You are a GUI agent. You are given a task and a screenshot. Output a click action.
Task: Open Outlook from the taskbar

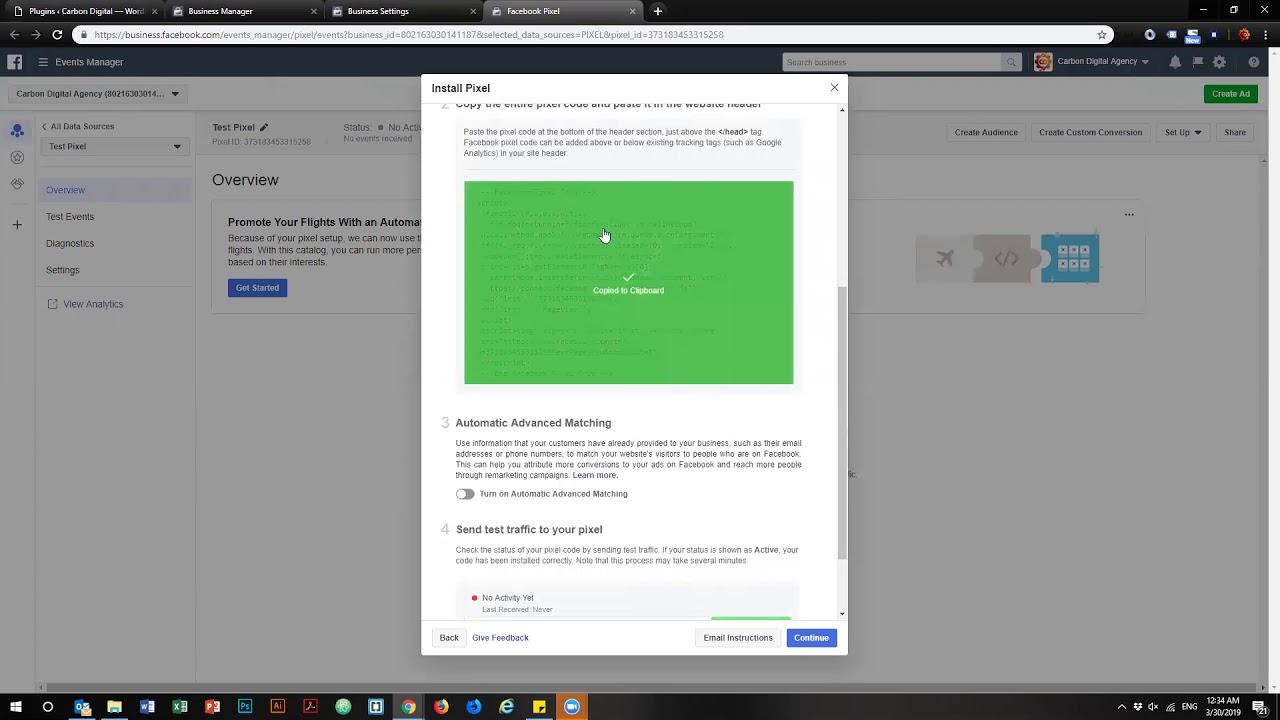82,707
